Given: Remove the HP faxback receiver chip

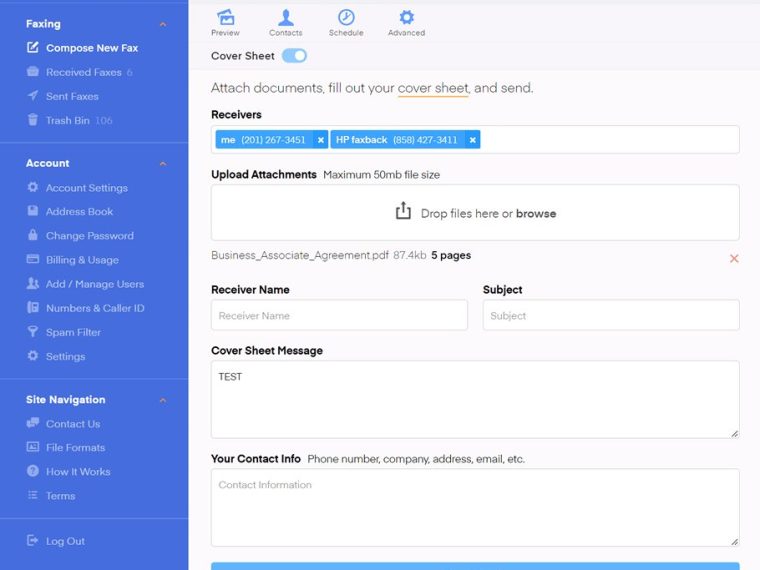Looking at the screenshot, I should pos(473,140).
